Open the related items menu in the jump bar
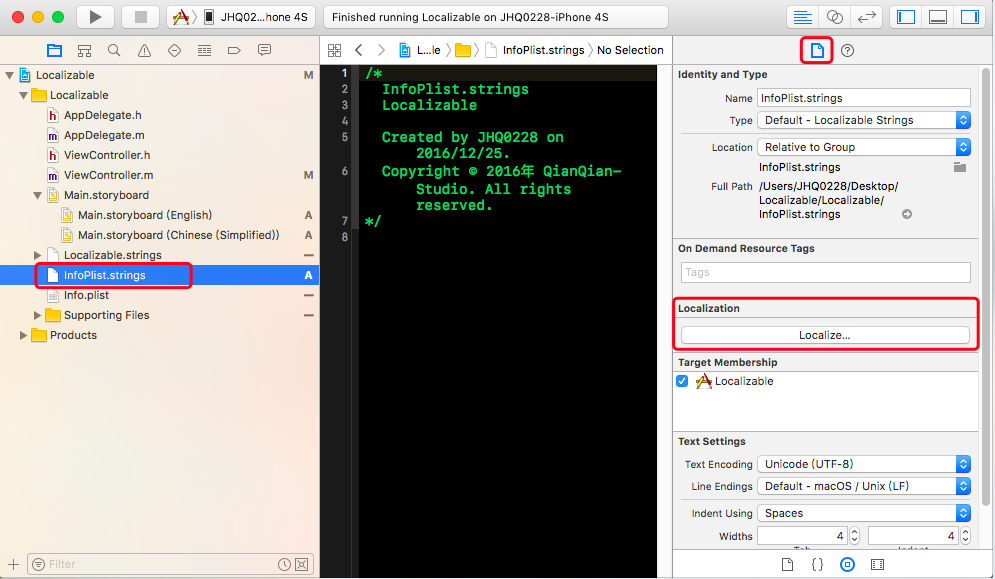The width and height of the screenshot is (995, 579). [x=334, y=50]
